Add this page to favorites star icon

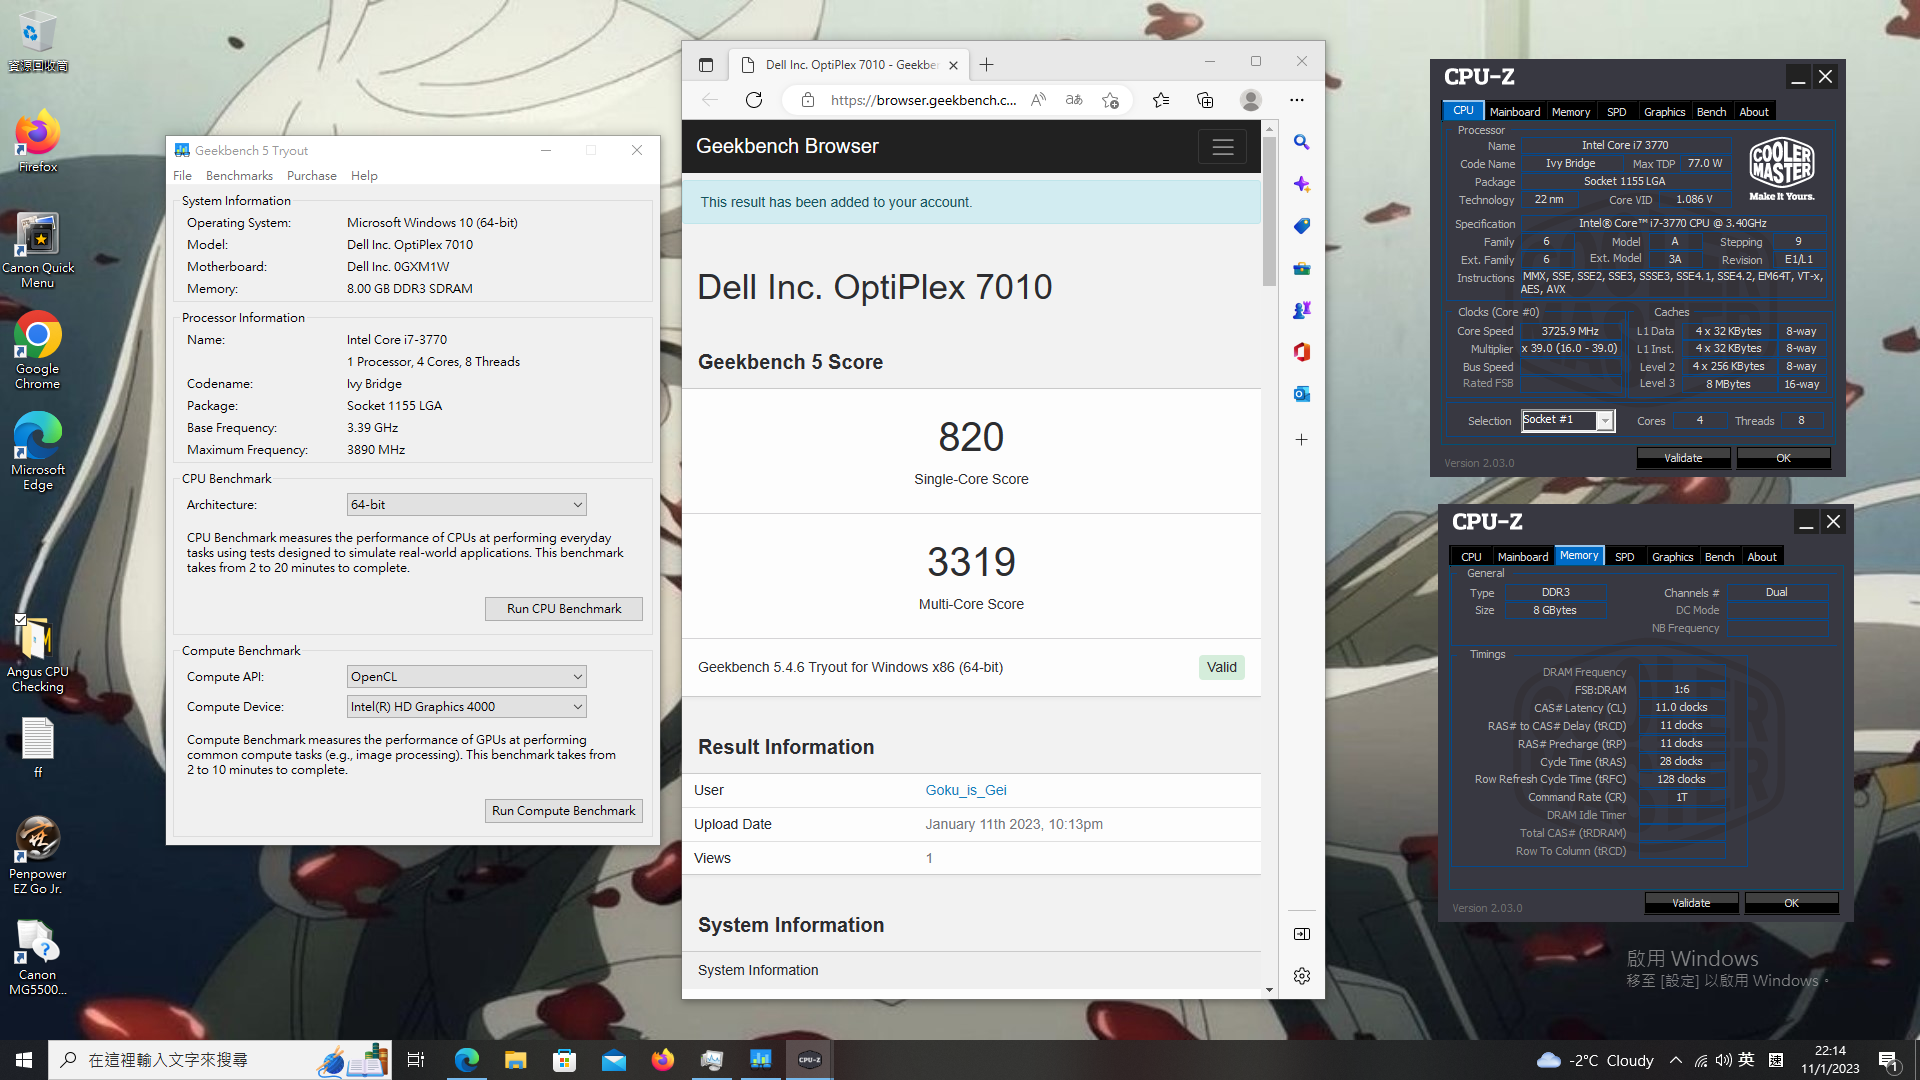(1110, 100)
